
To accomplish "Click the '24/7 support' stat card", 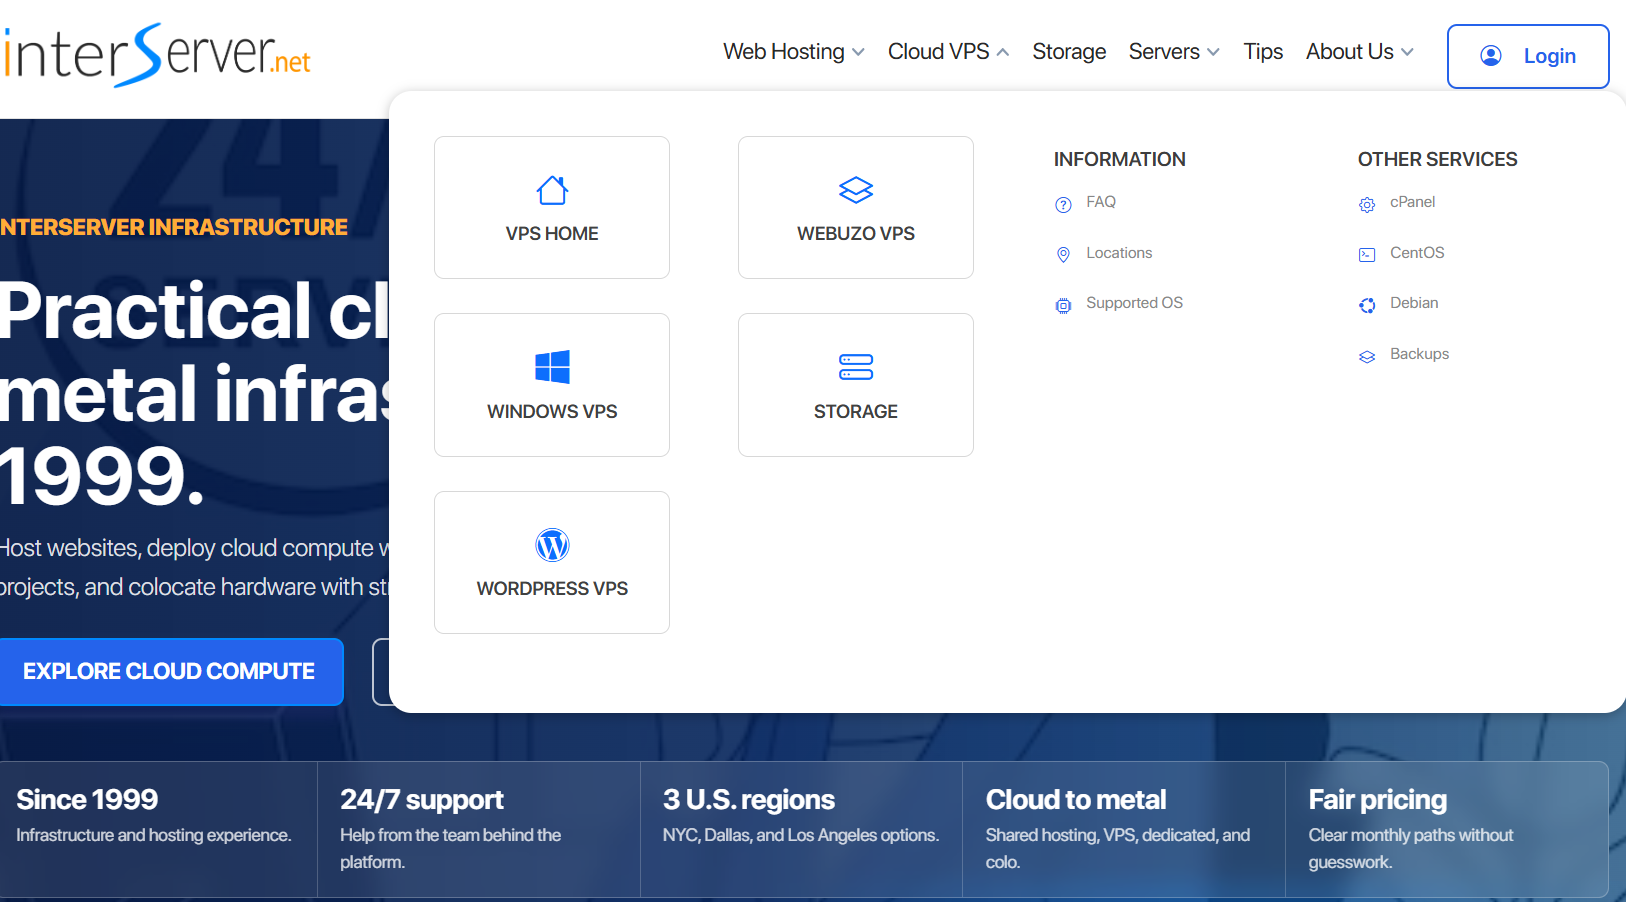I will pos(479,829).
